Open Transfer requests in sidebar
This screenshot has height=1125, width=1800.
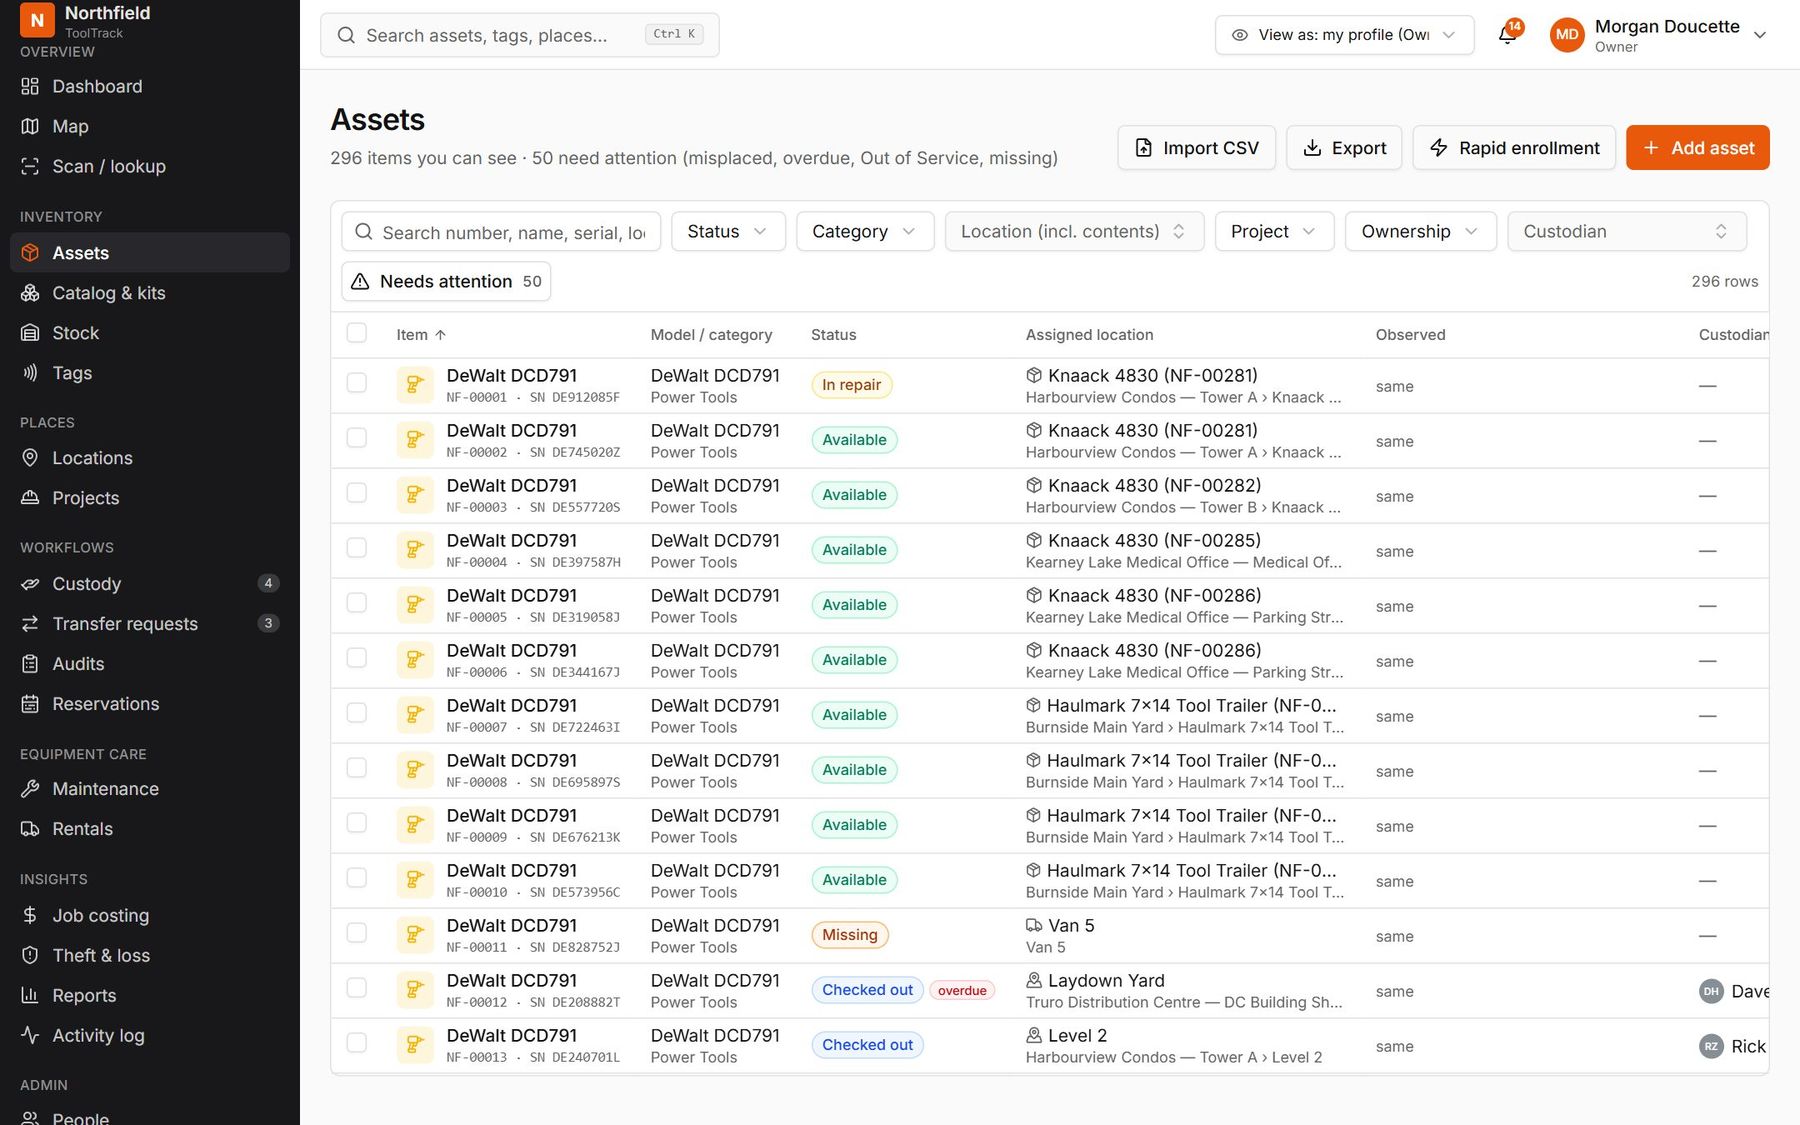pos(150,624)
